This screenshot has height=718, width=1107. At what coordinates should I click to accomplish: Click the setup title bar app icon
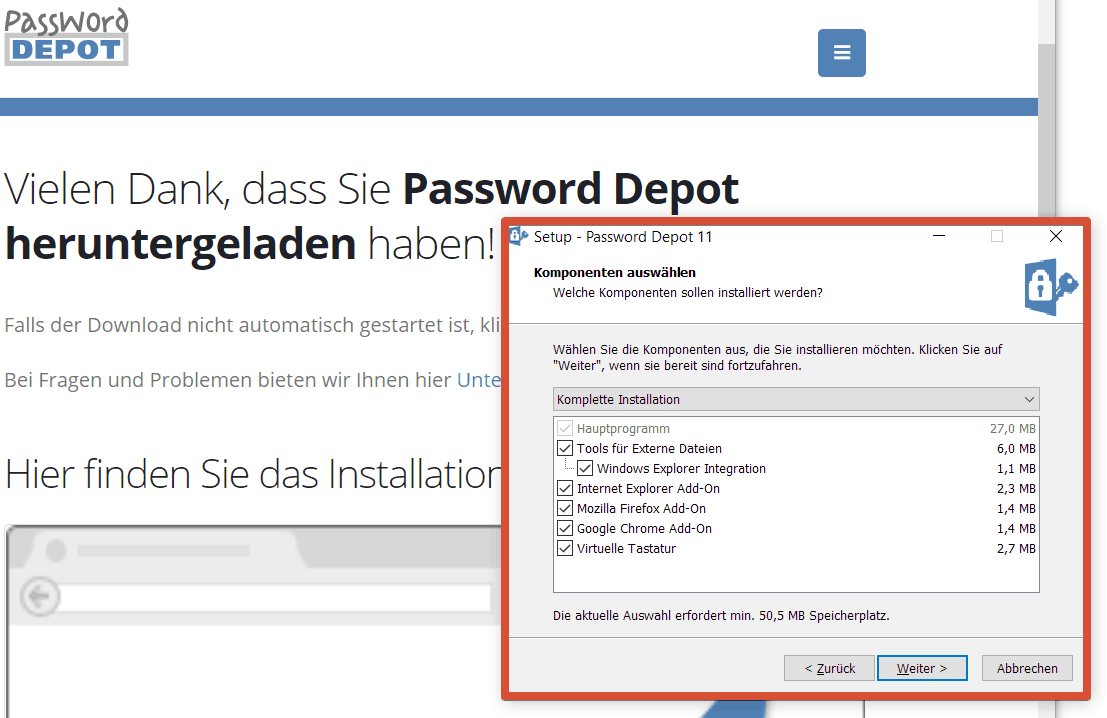[x=518, y=237]
